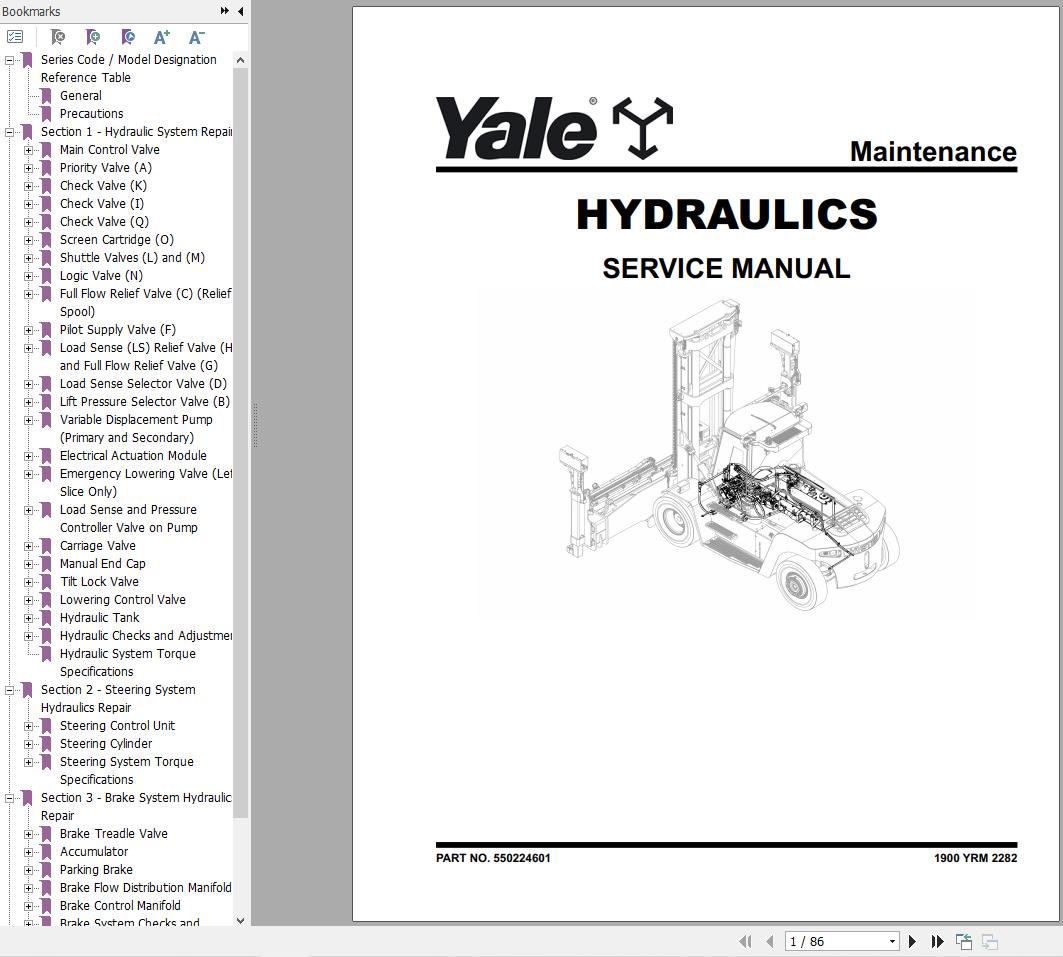Go to the previous page
This screenshot has height=957, width=1063.
[769, 941]
